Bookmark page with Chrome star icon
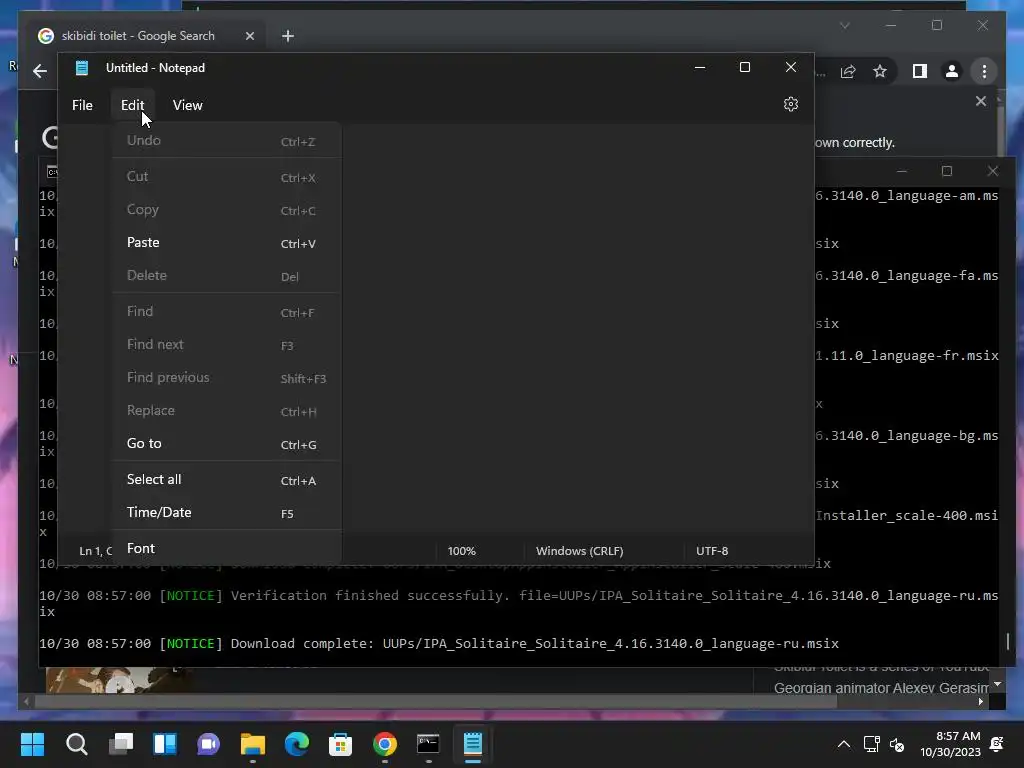1024x768 pixels. click(x=880, y=71)
